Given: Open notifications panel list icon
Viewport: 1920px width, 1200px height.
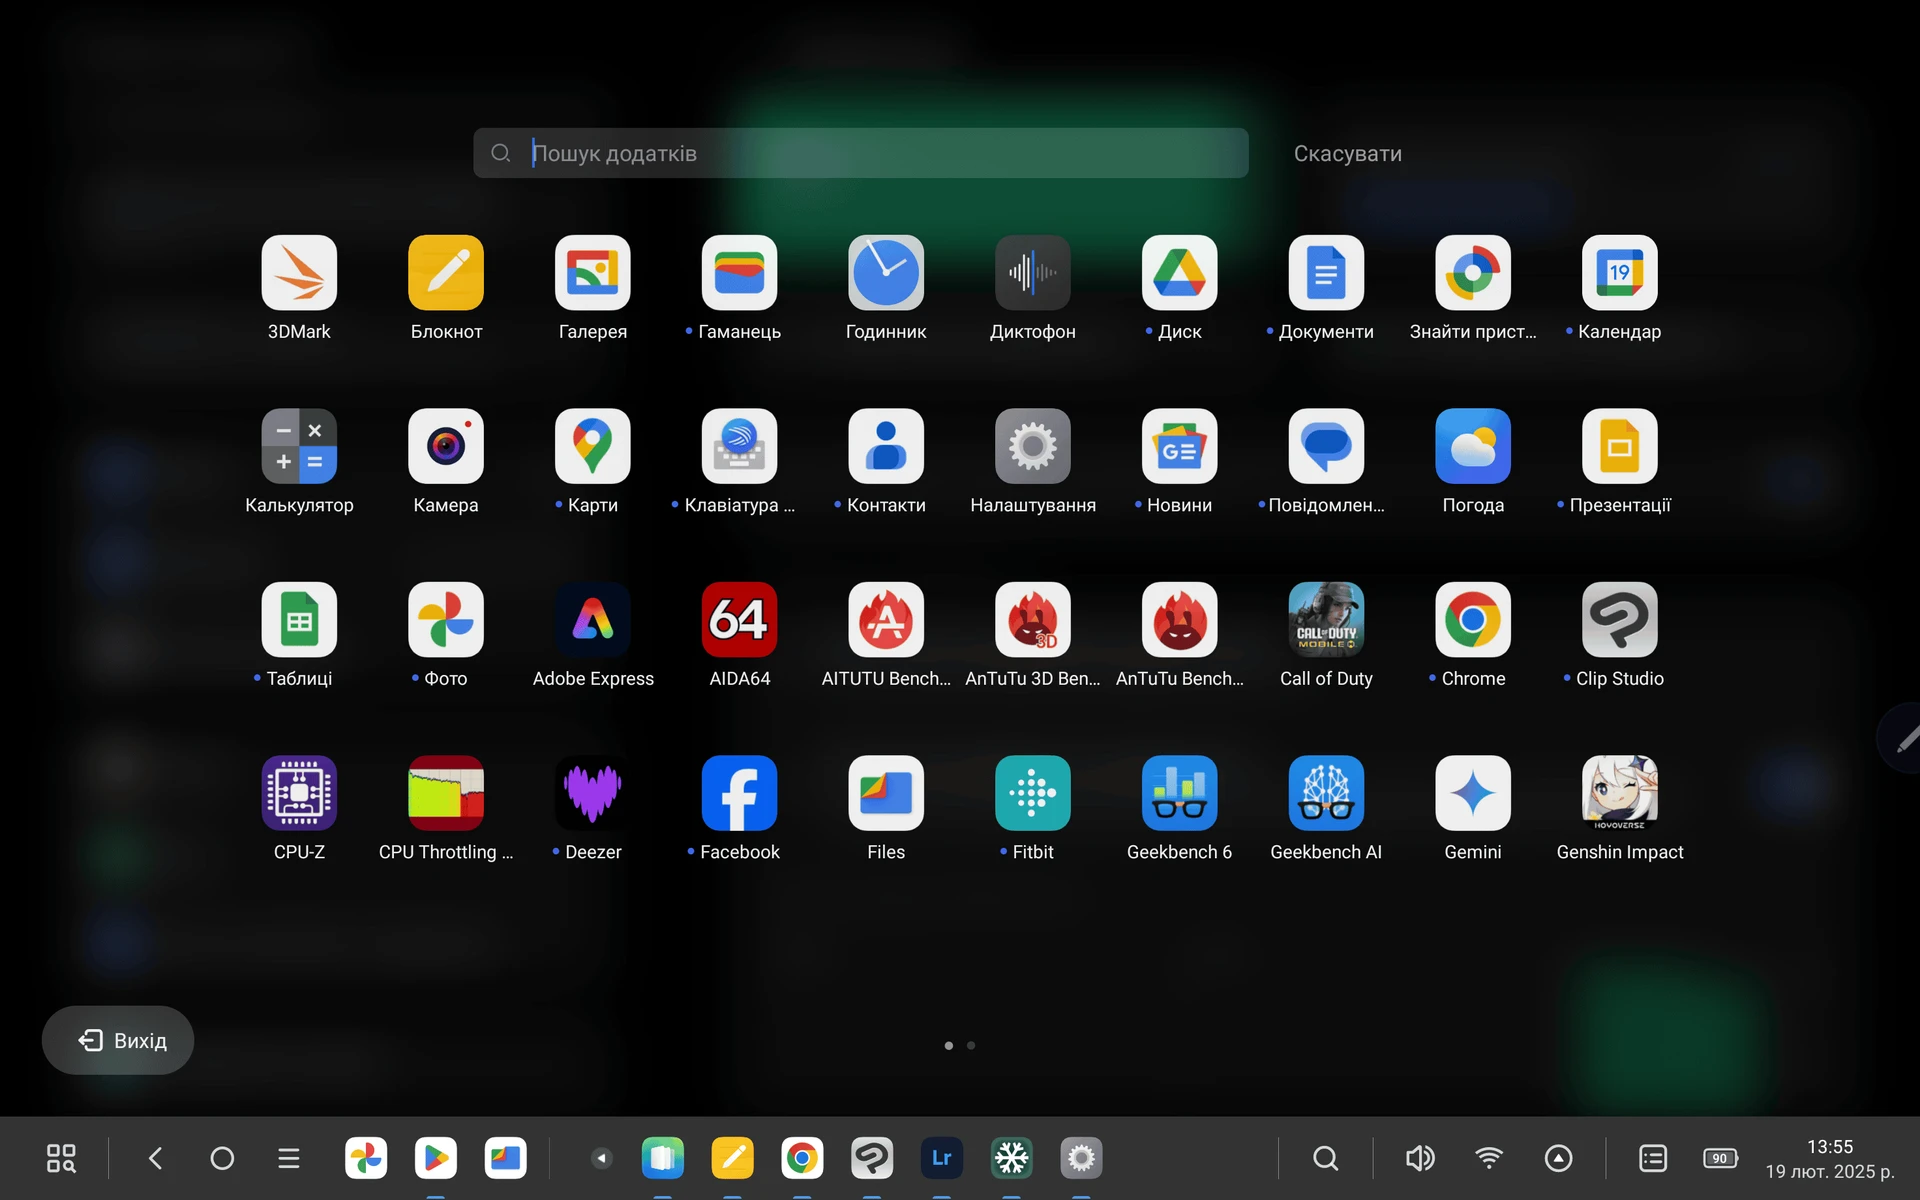Looking at the screenshot, I should pos(1653,1158).
